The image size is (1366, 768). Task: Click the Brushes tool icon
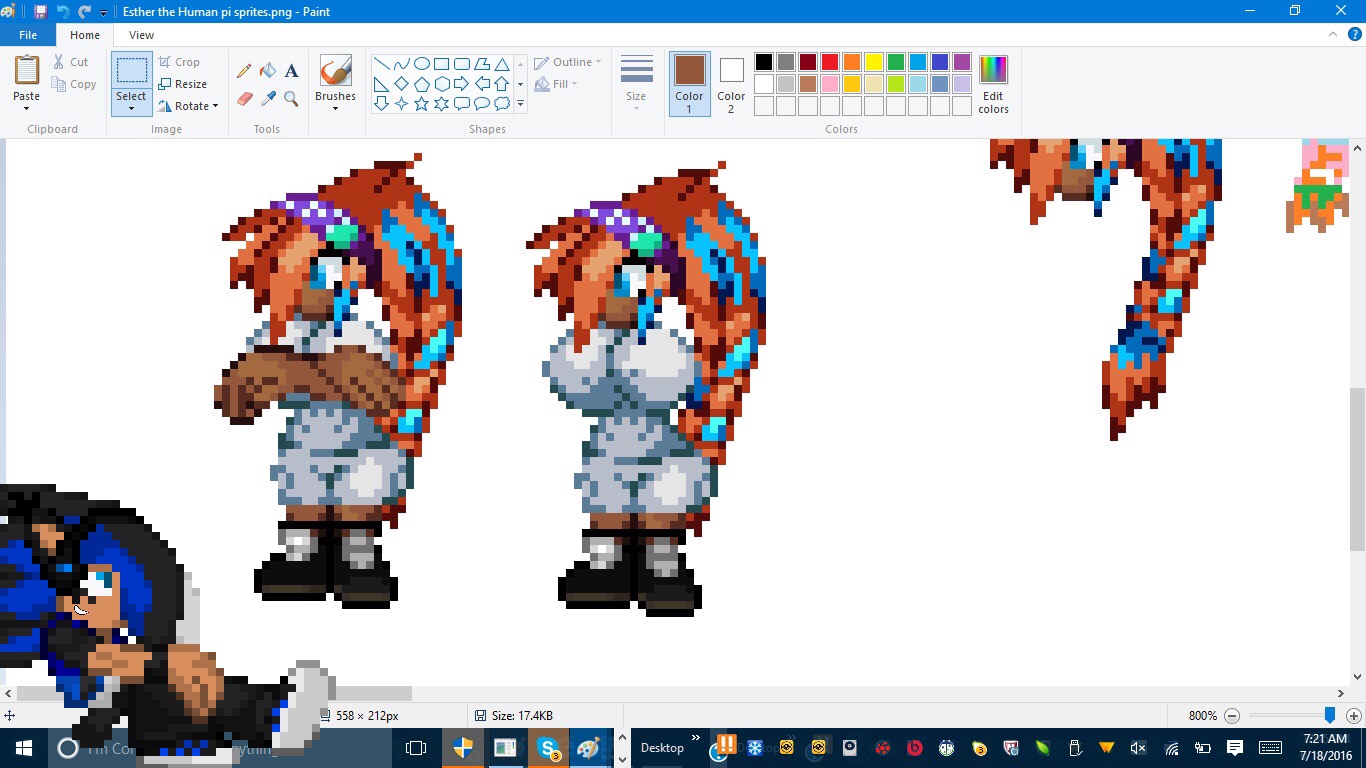[335, 70]
